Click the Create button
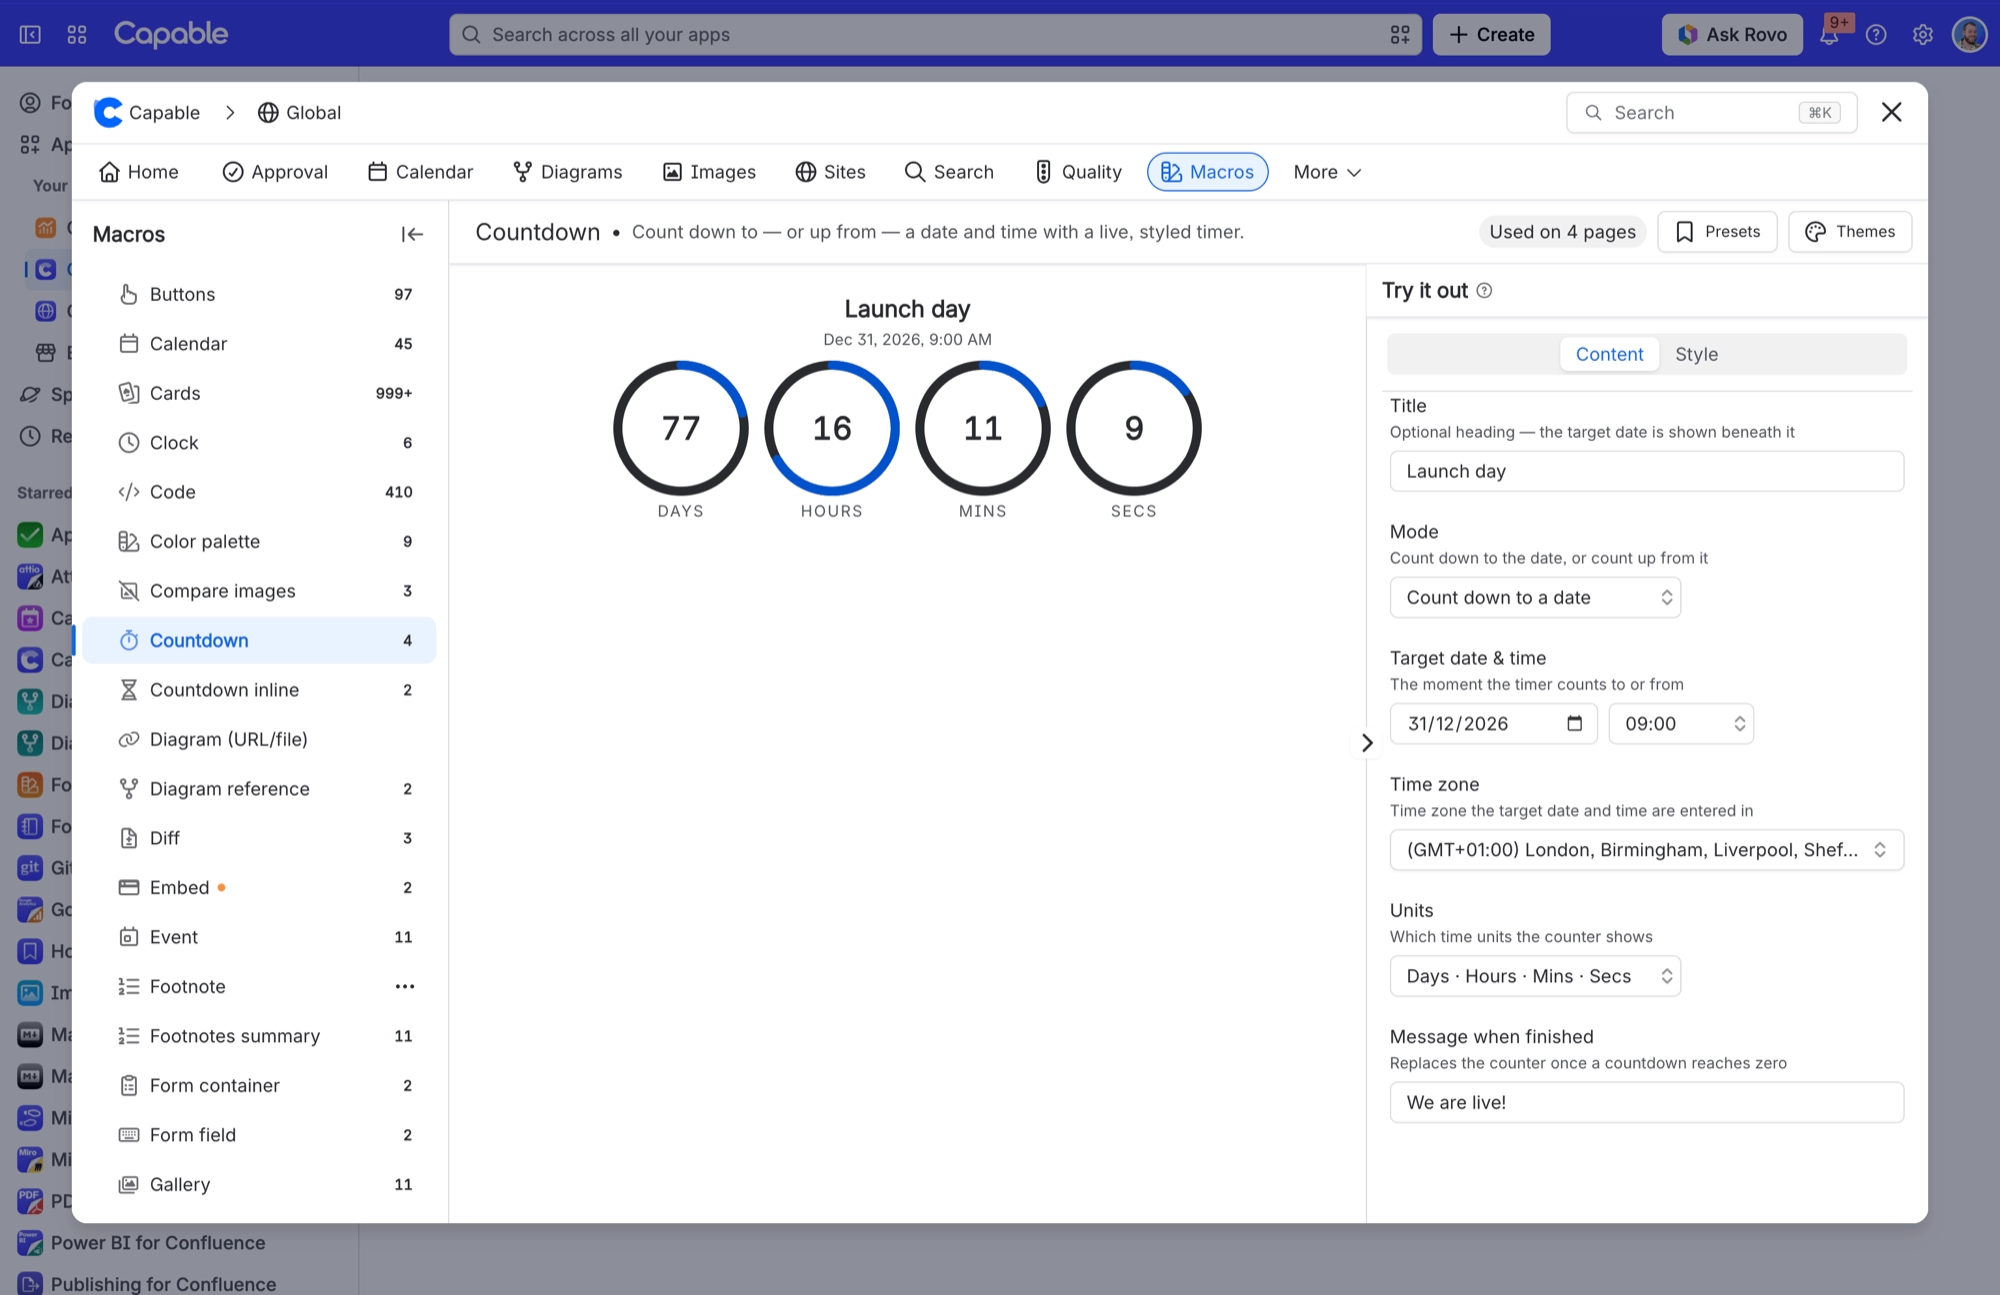2000x1295 pixels. [1491, 35]
